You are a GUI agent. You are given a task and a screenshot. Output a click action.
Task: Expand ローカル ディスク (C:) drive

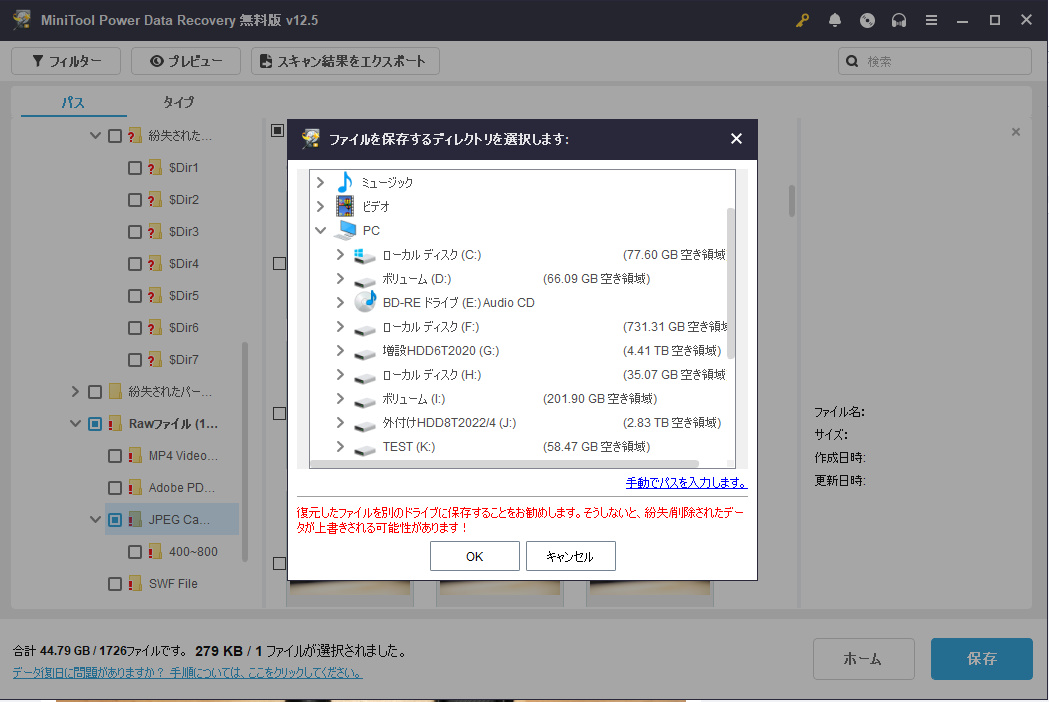coord(340,254)
